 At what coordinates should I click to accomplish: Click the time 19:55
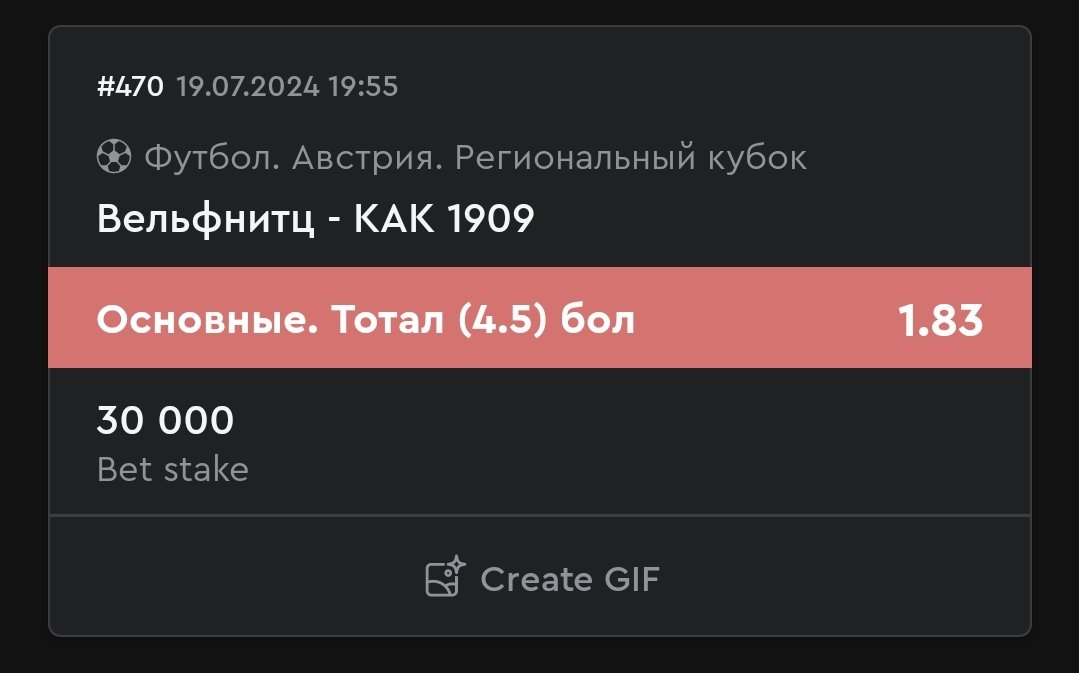tap(363, 87)
